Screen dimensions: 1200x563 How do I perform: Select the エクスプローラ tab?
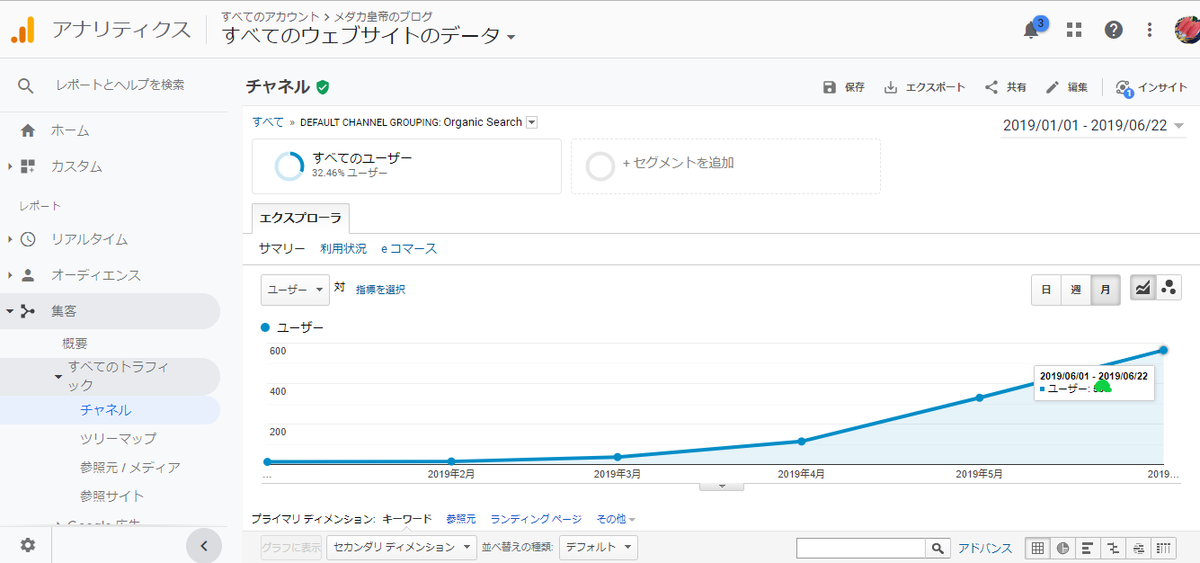[x=301, y=217]
